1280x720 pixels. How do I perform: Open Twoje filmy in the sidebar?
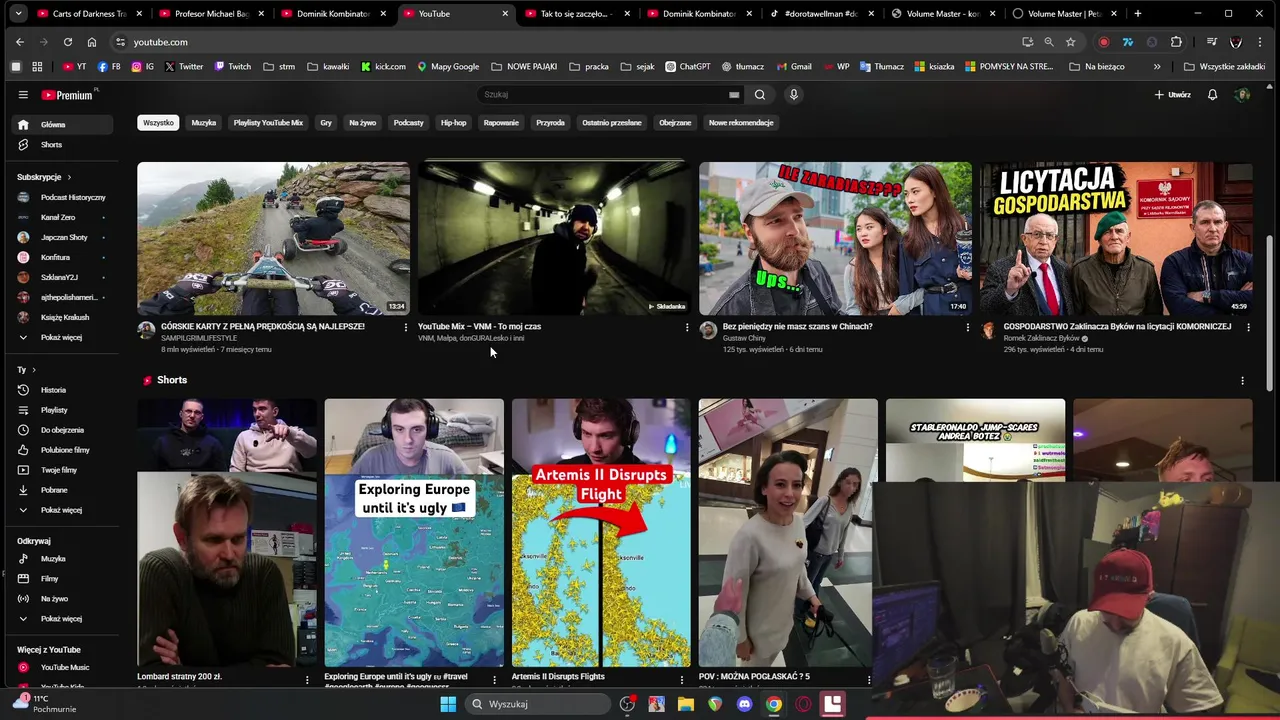[60, 470]
